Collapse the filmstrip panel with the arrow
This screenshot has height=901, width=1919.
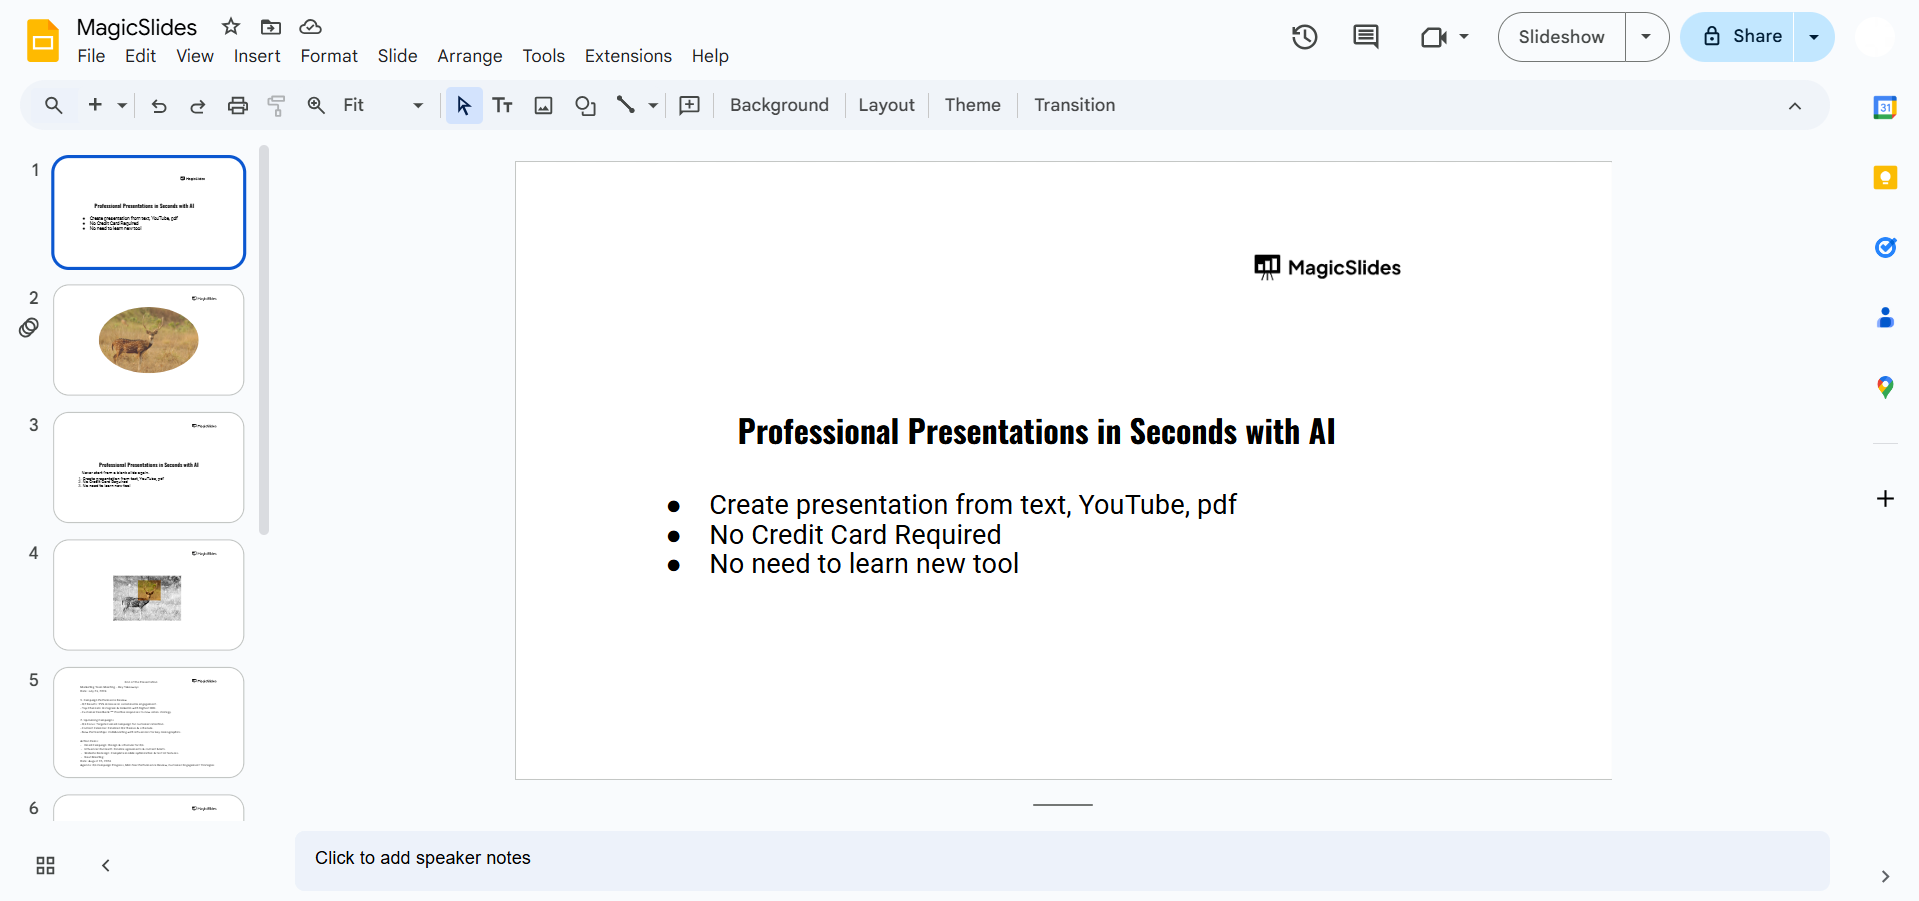coord(106,865)
